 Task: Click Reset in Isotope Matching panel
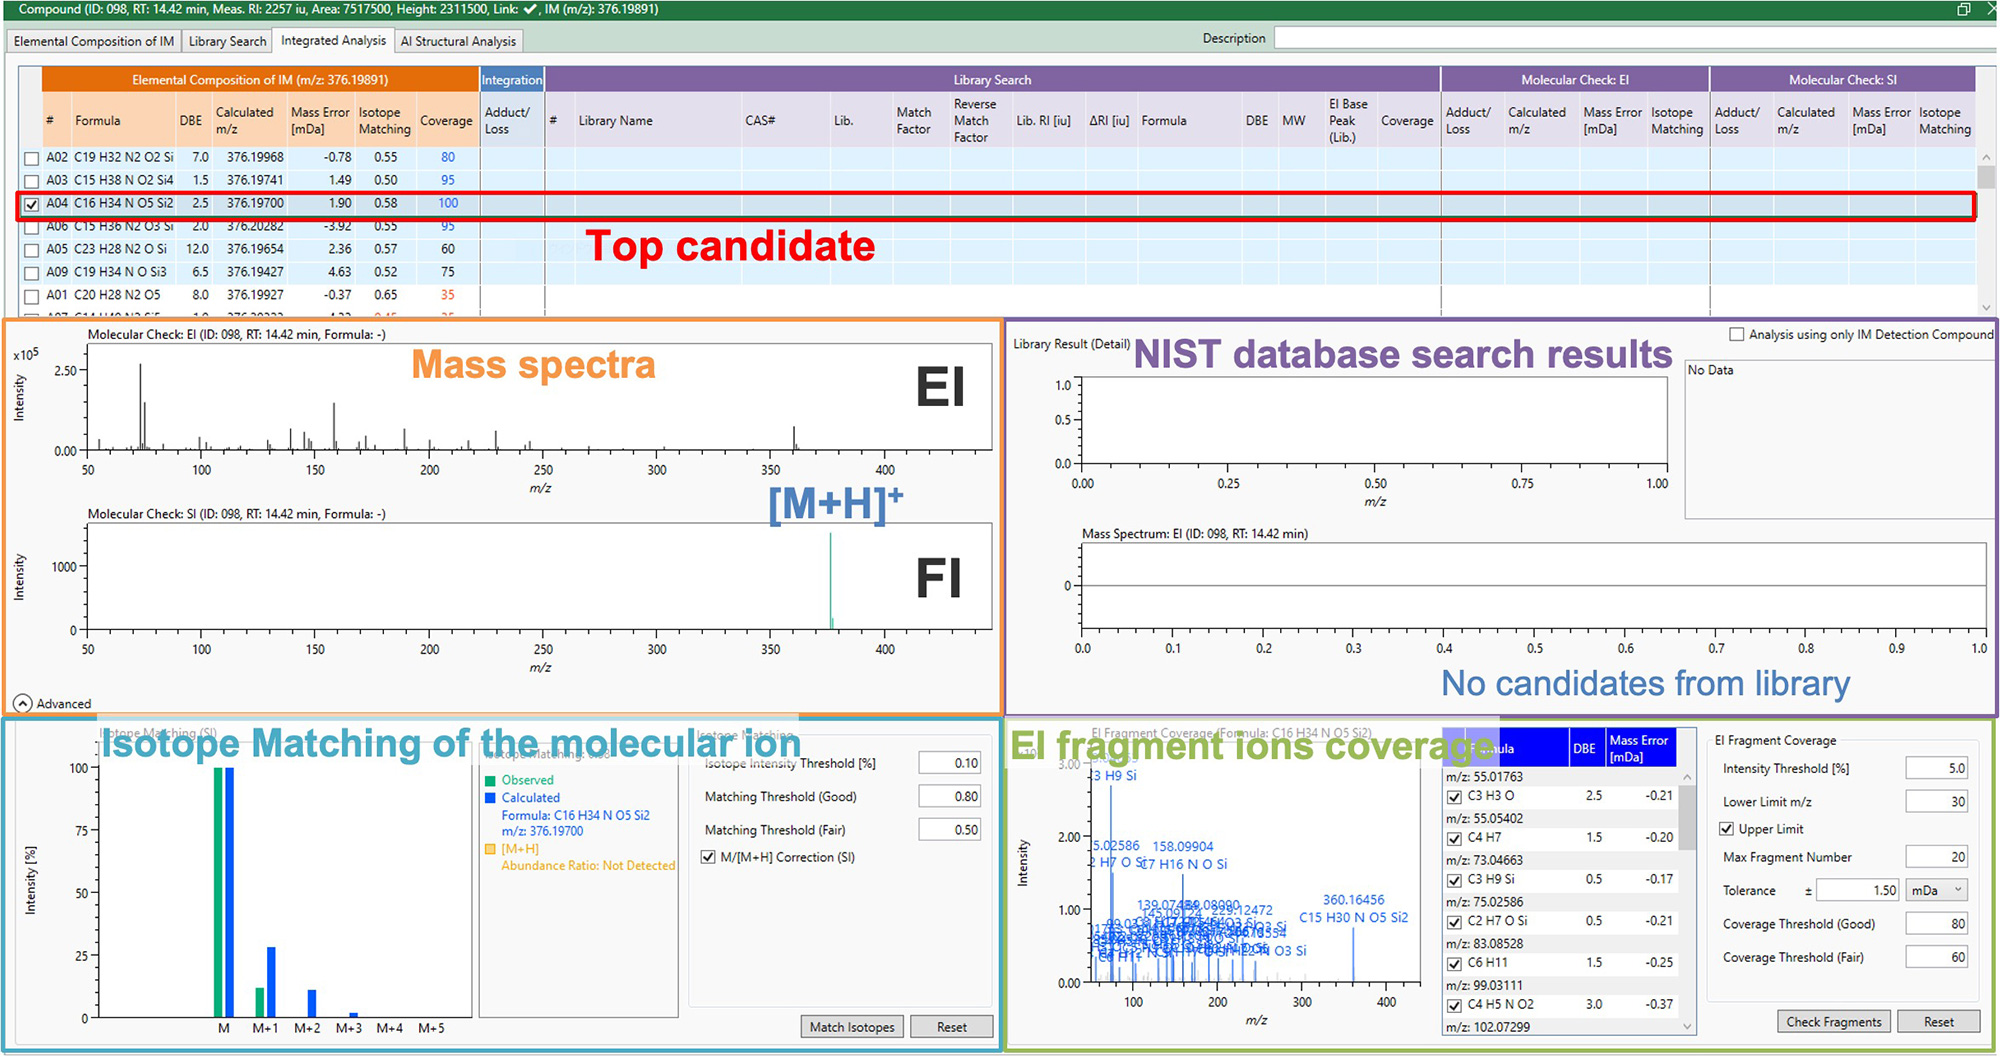[x=952, y=1027]
